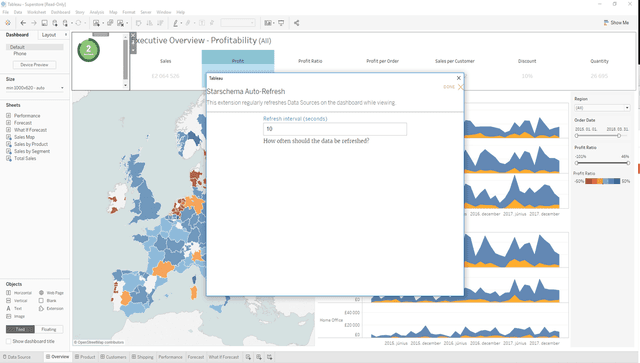Click the Profit Ratio slider right handle

click(628, 163)
